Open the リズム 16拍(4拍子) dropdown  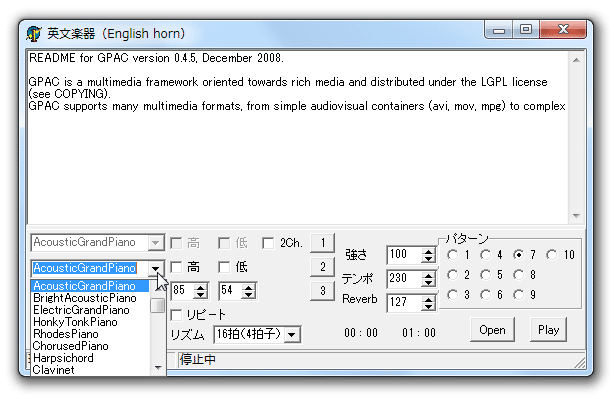[x=257, y=334]
